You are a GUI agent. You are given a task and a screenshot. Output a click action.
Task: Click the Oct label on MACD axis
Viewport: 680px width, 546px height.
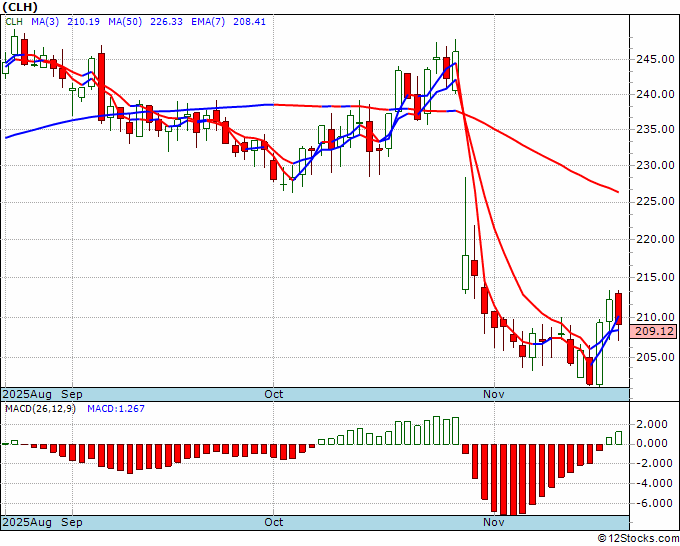tap(274, 522)
